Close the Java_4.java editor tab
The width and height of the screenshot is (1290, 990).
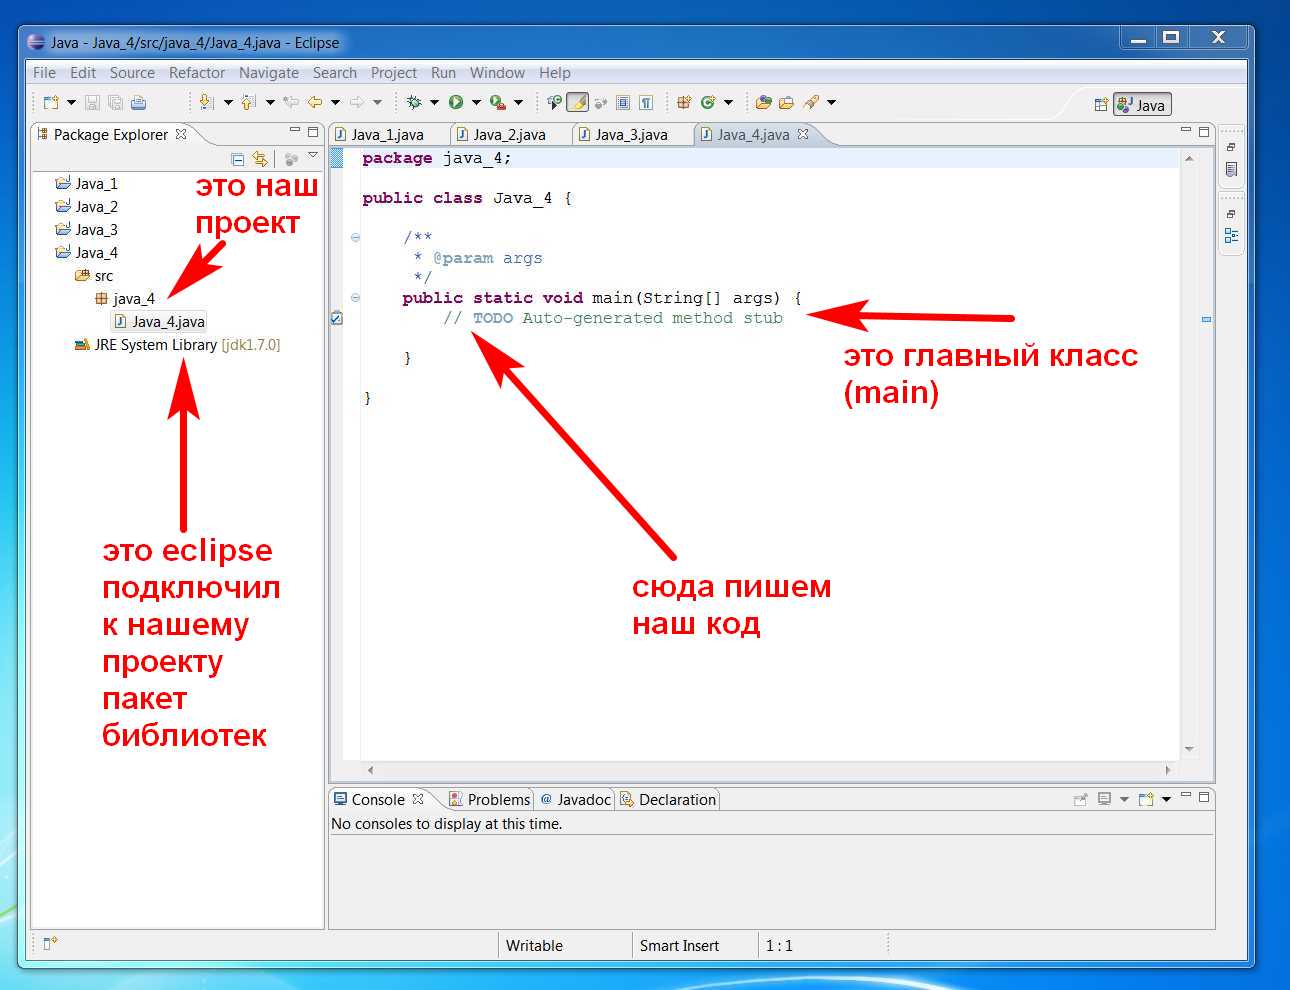point(803,134)
